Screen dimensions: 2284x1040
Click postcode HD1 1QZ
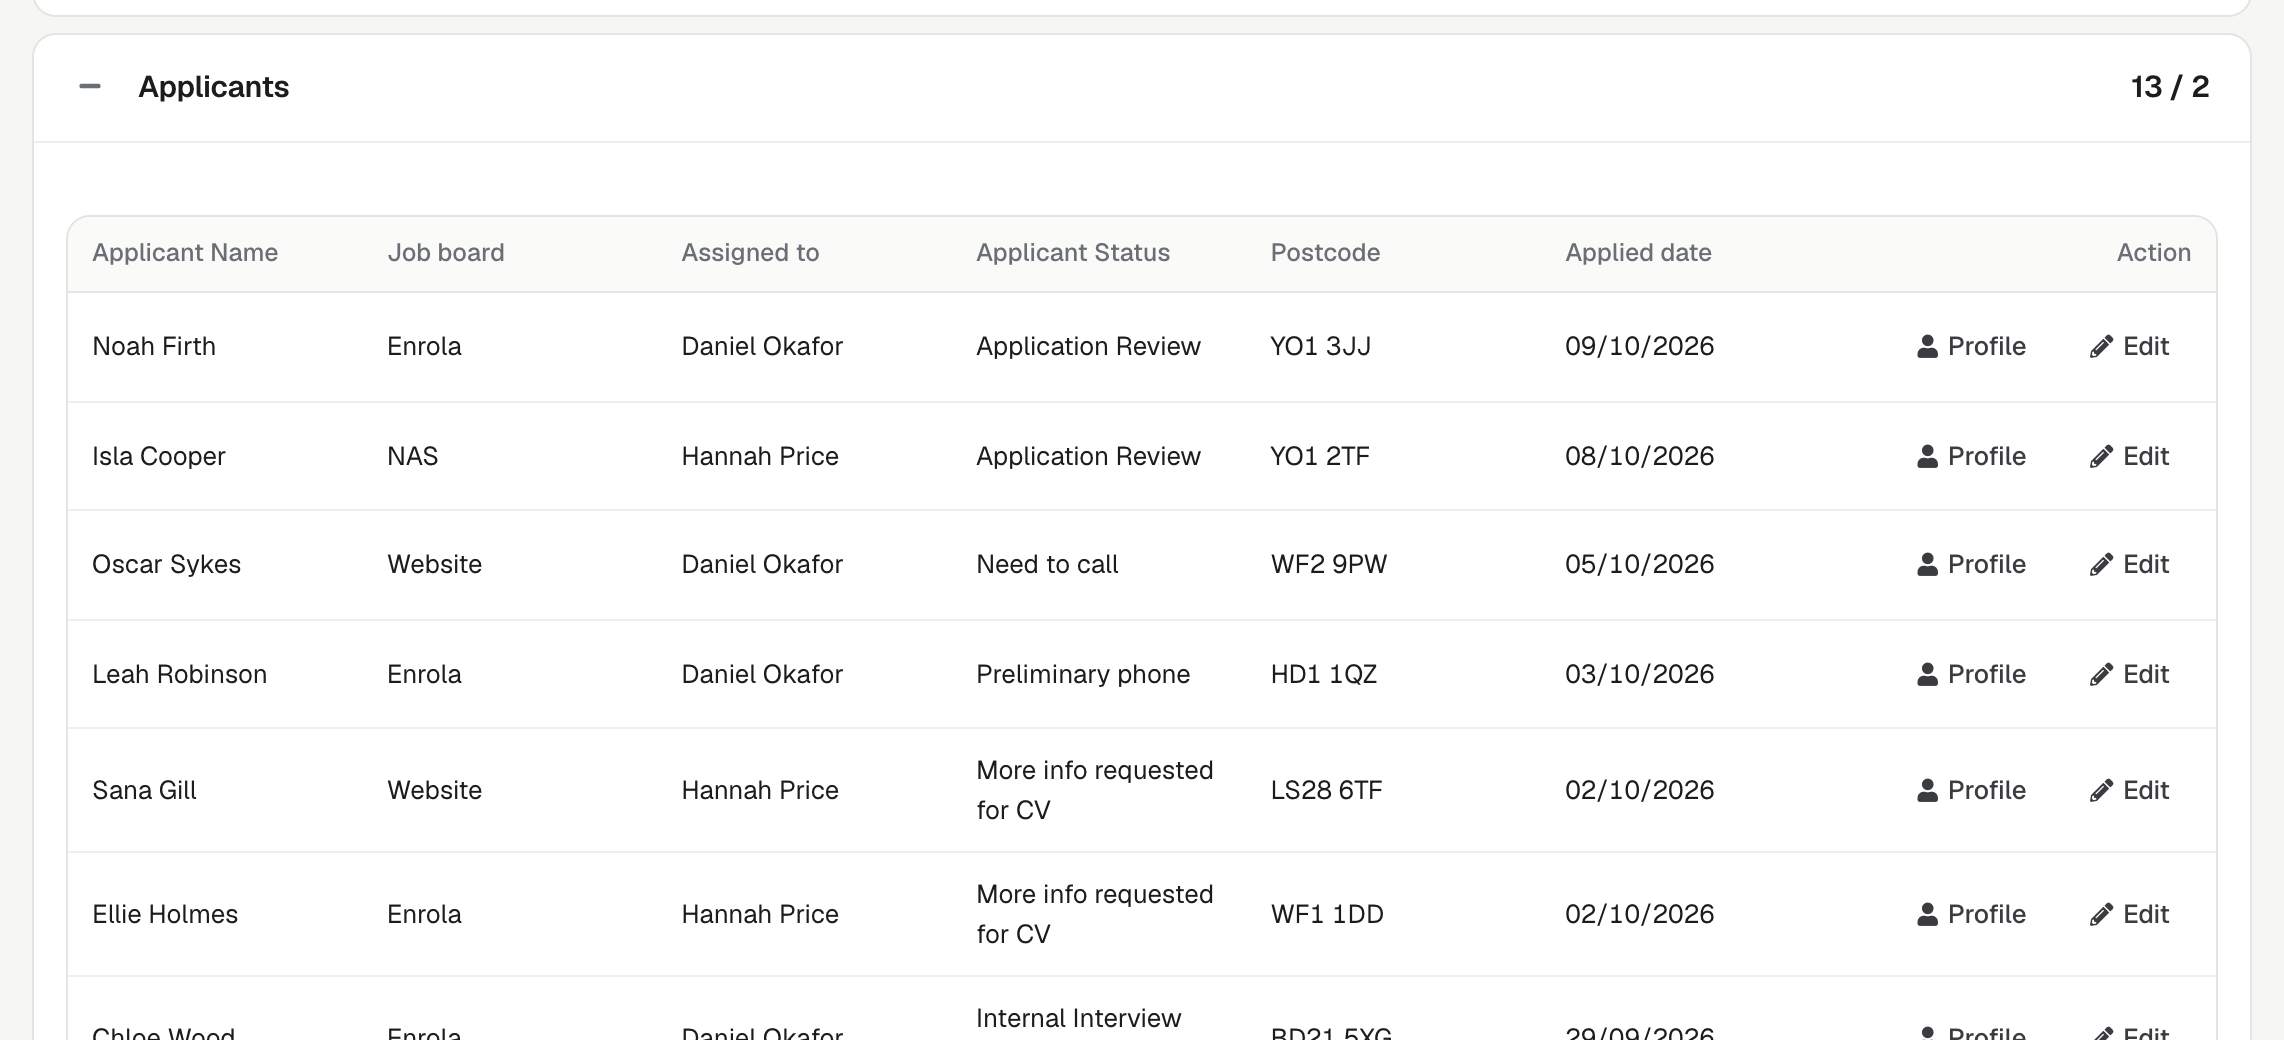tap(1324, 674)
